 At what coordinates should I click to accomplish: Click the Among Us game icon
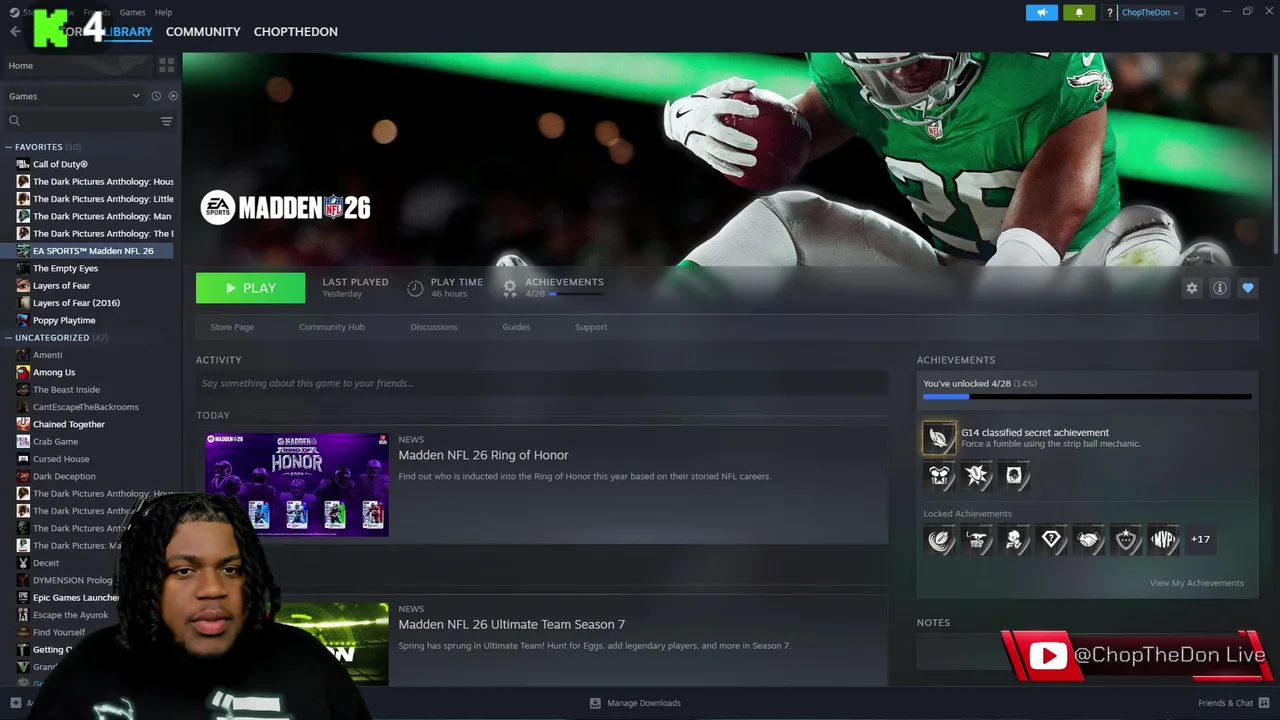point(23,372)
